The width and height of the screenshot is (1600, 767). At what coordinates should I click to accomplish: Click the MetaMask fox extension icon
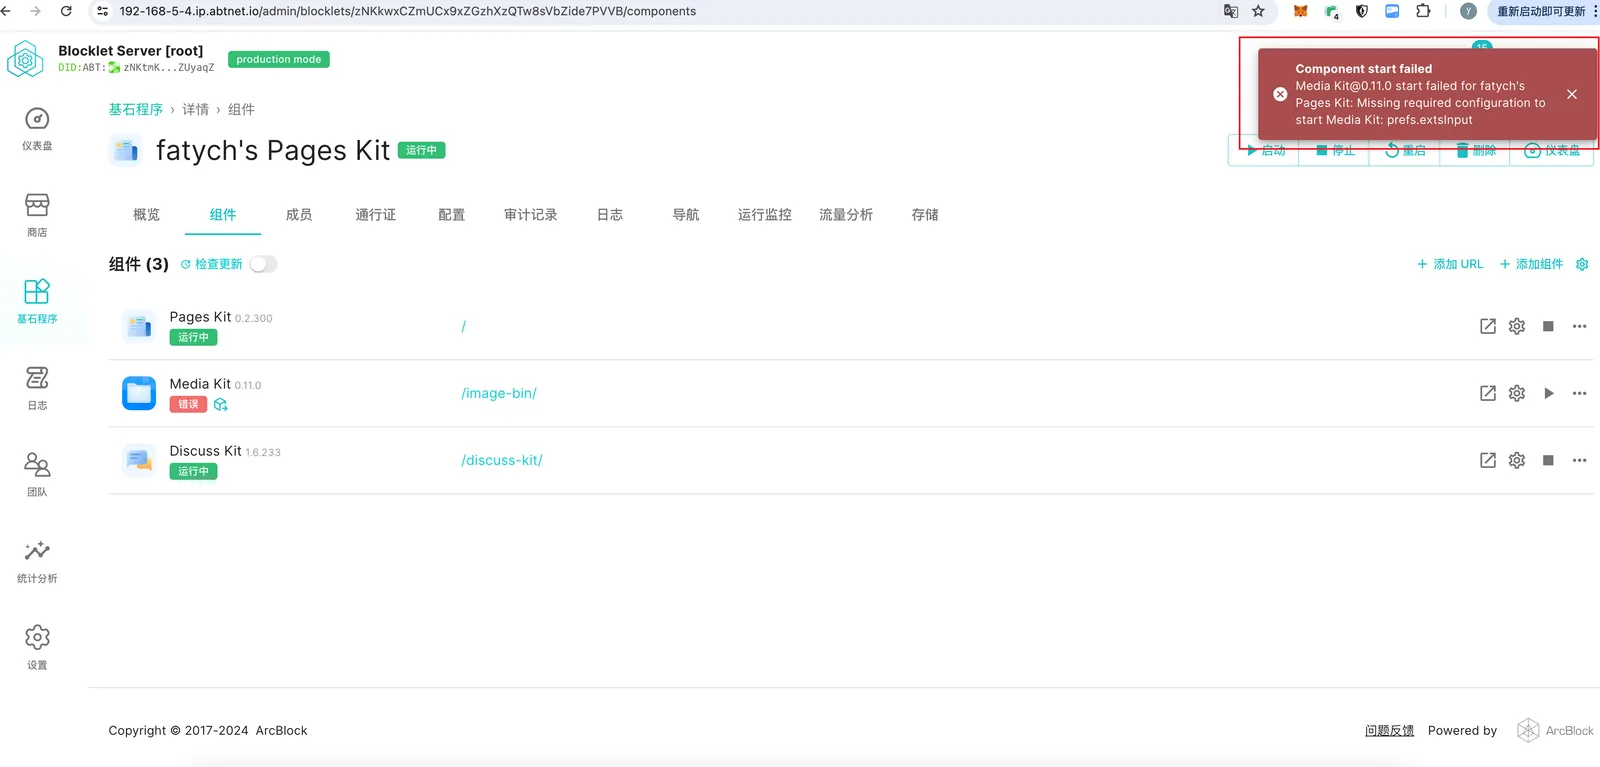pos(1300,11)
